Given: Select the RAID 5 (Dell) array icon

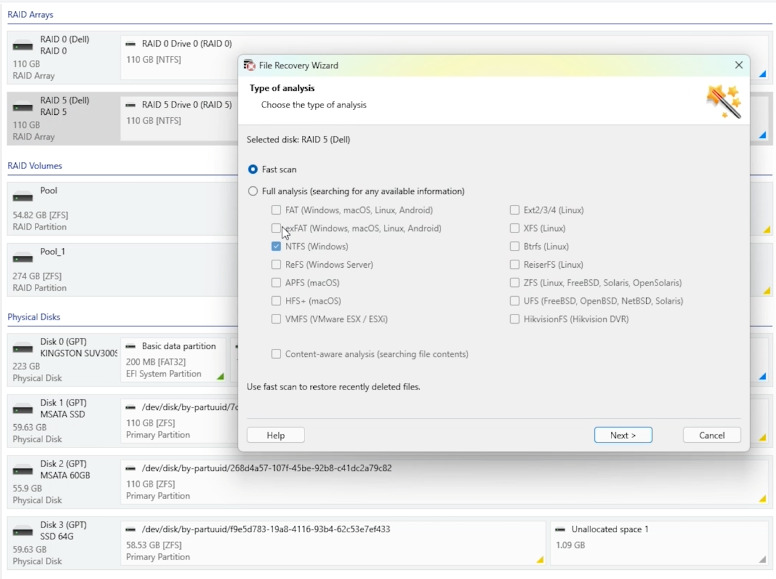Looking at the screenshot, I should (x=23, y=107).
